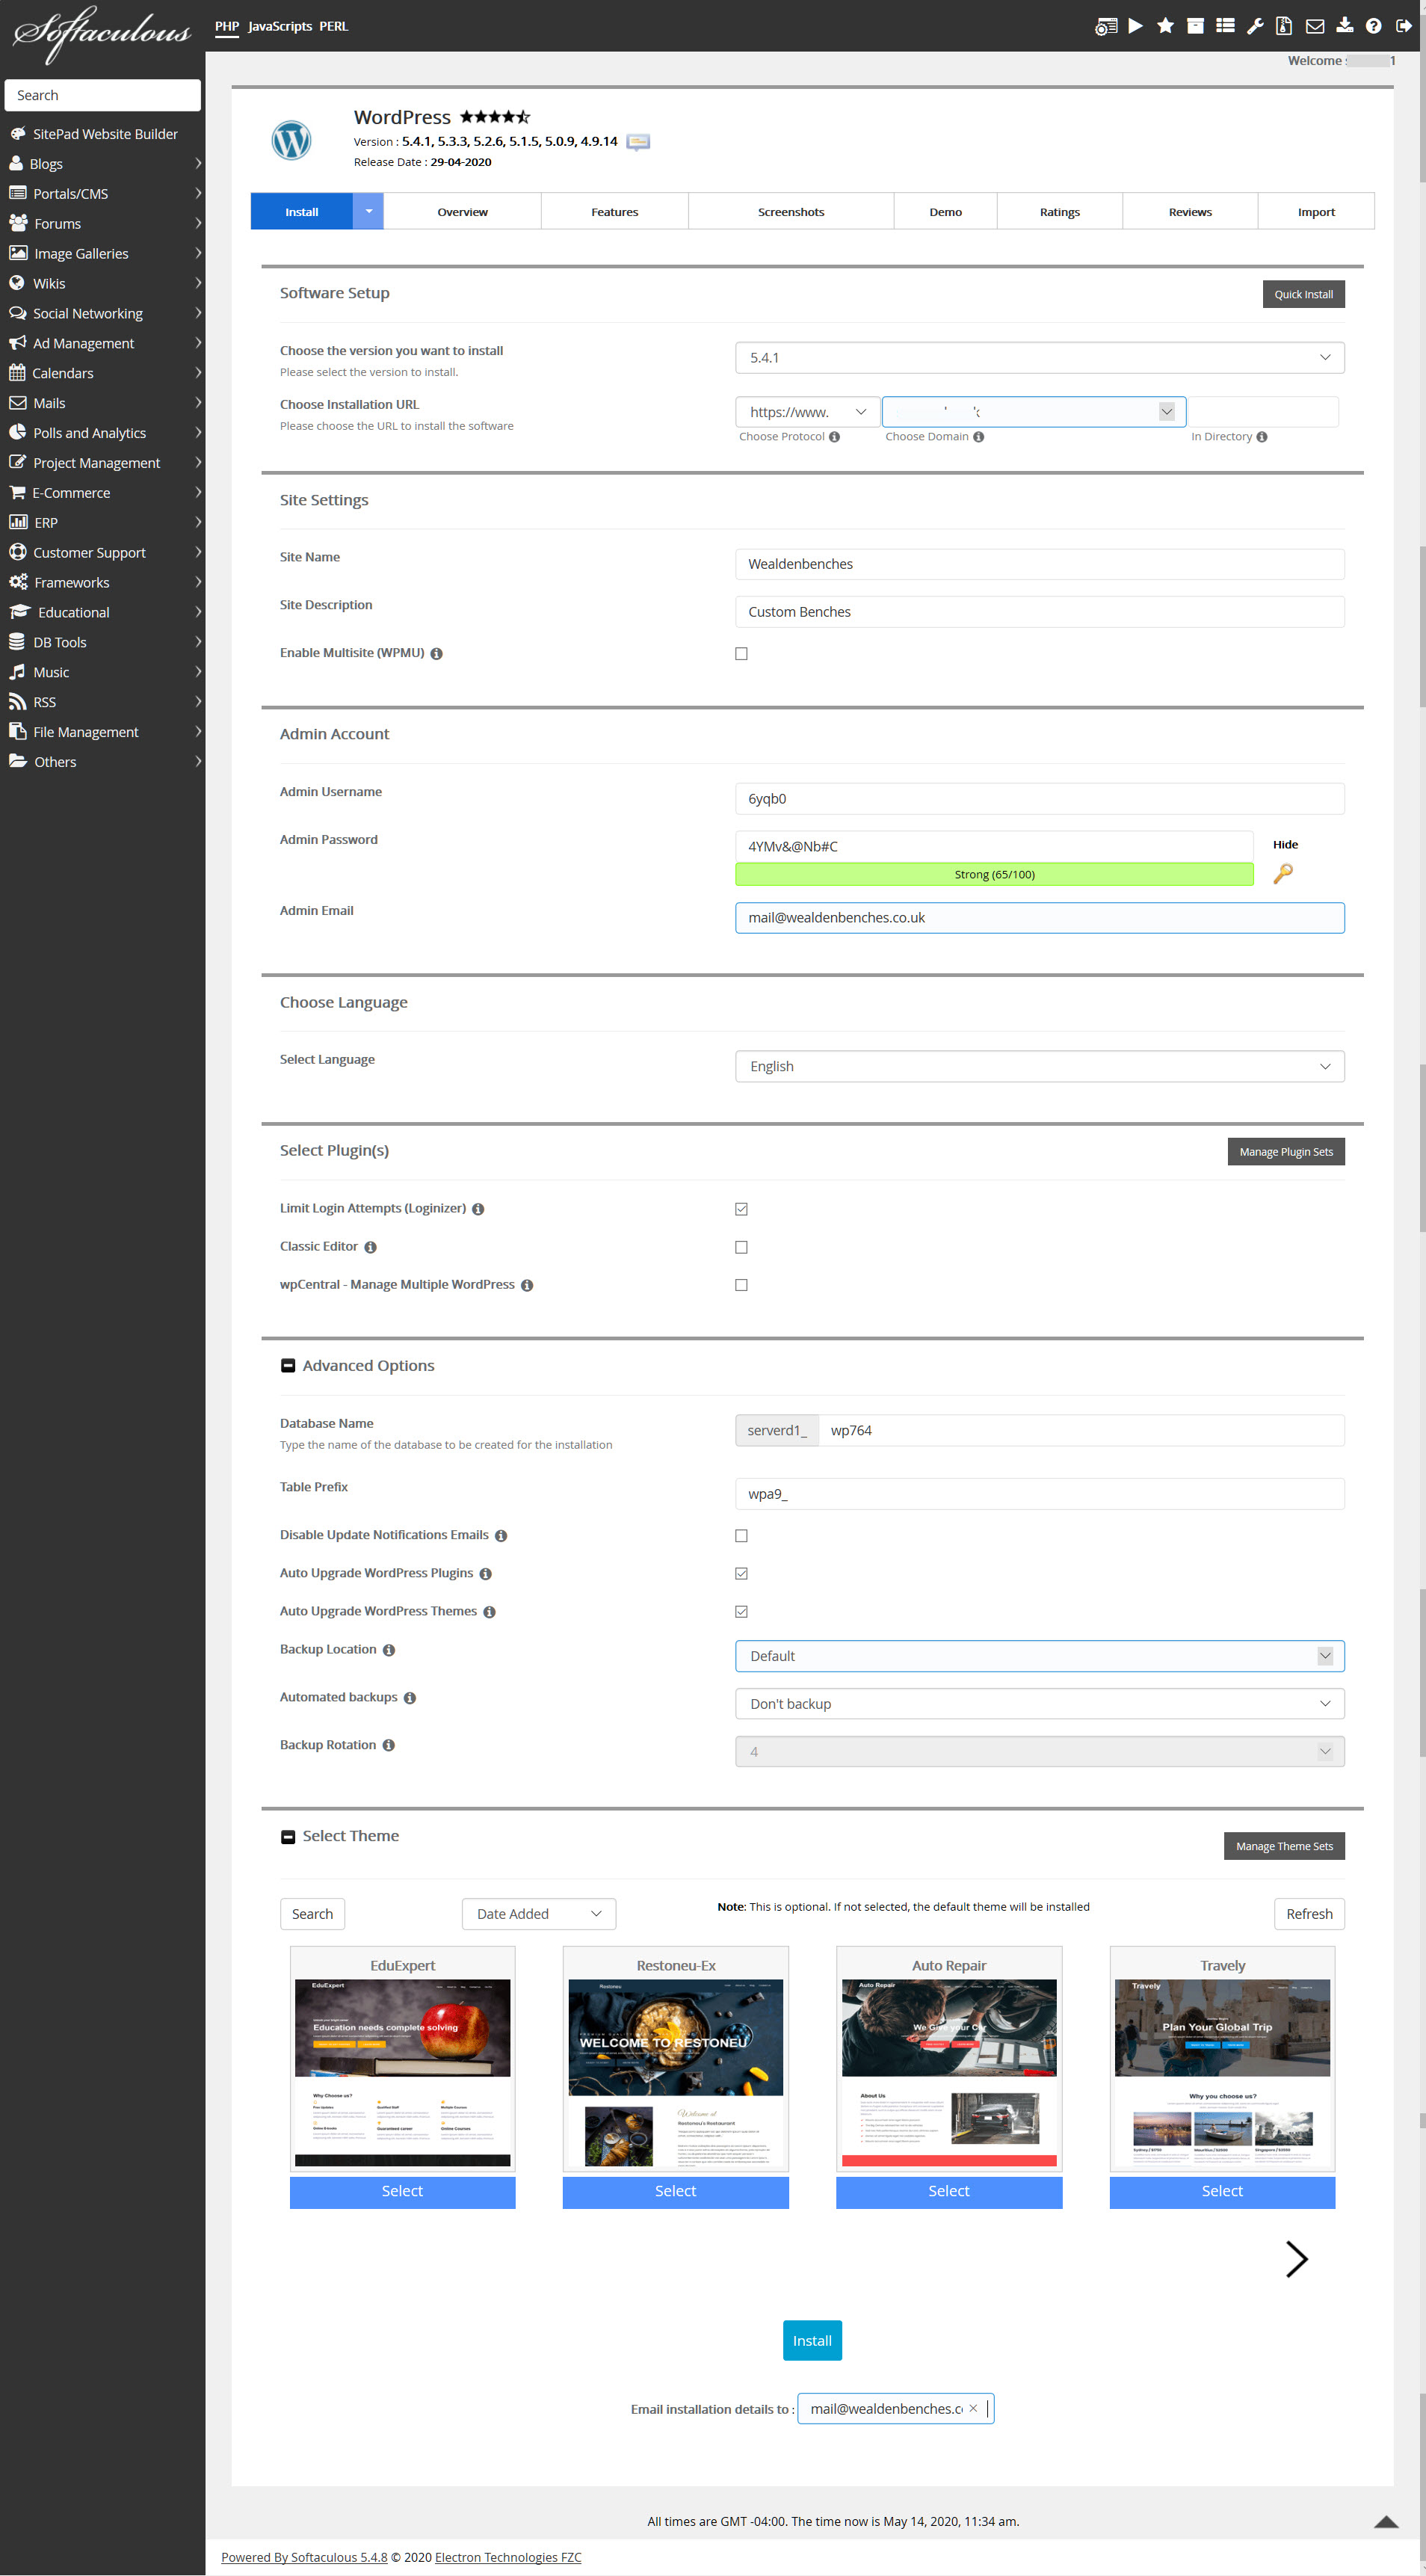This screenshot has height=2576, width=1426.
Task: Click the logout arrow icon
Action: pos(1404,26)
